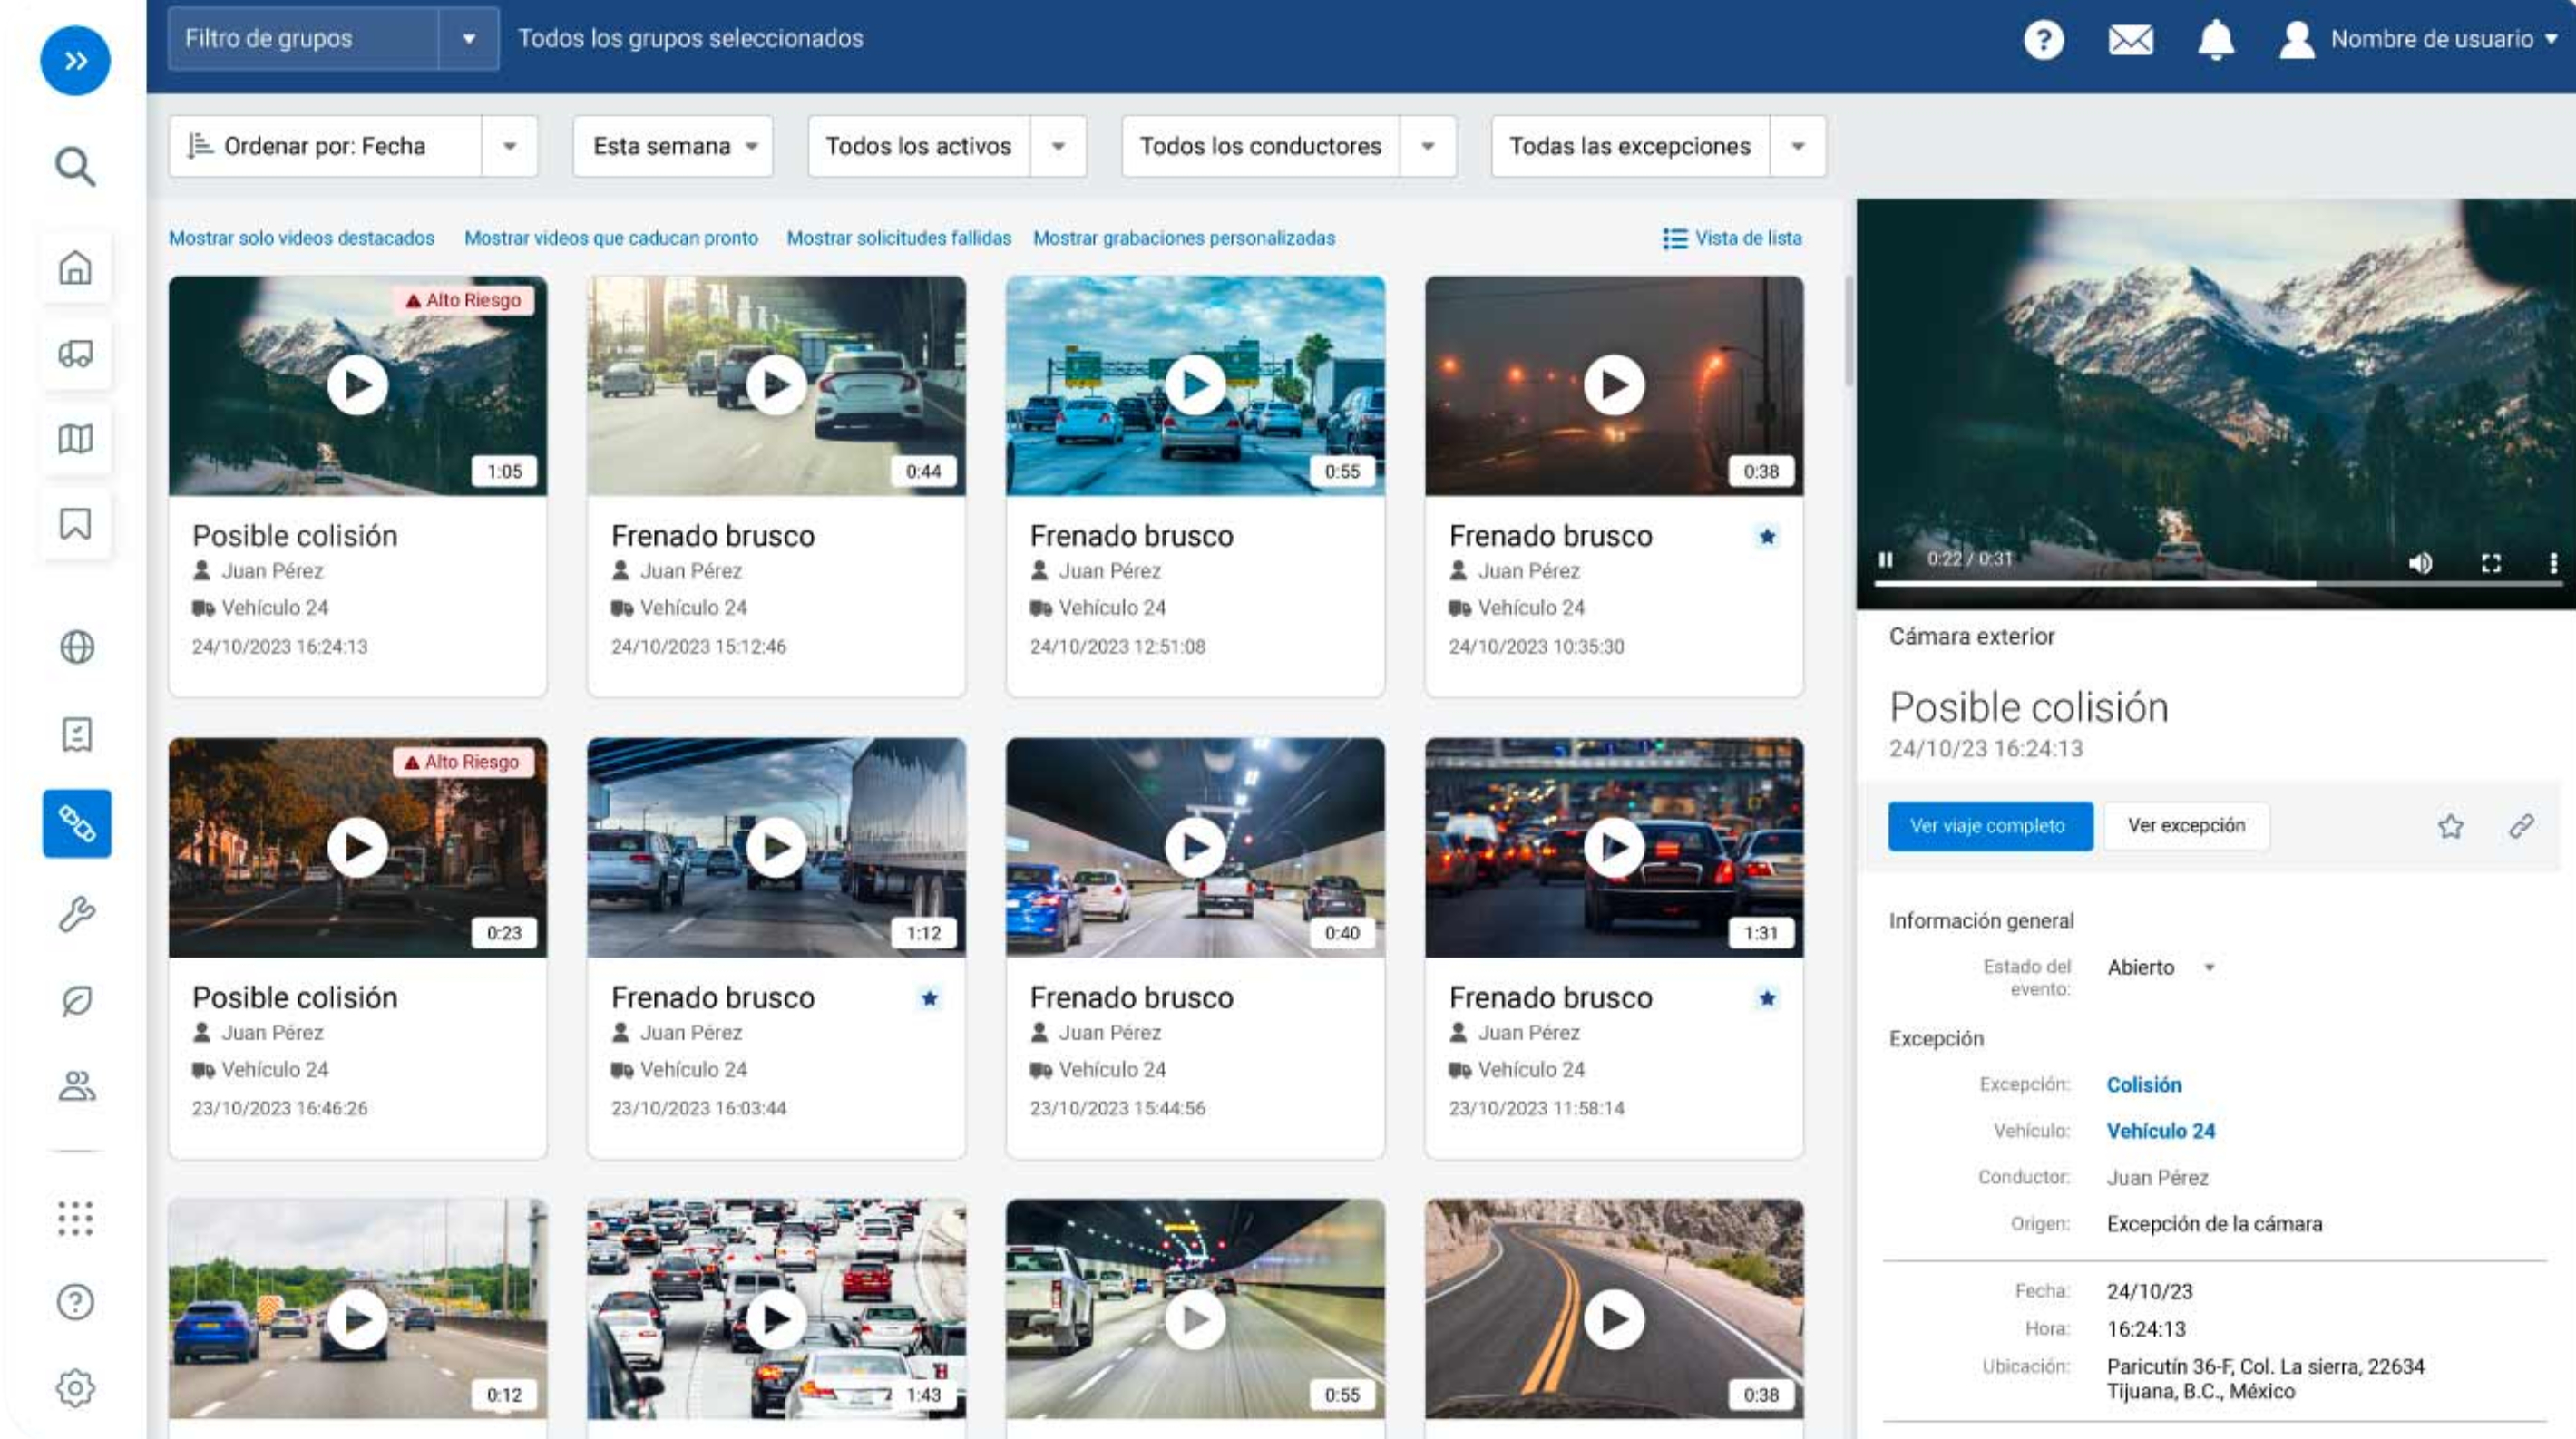
Task: Open the people icon in sidebar
Action: pos(77,1087)
